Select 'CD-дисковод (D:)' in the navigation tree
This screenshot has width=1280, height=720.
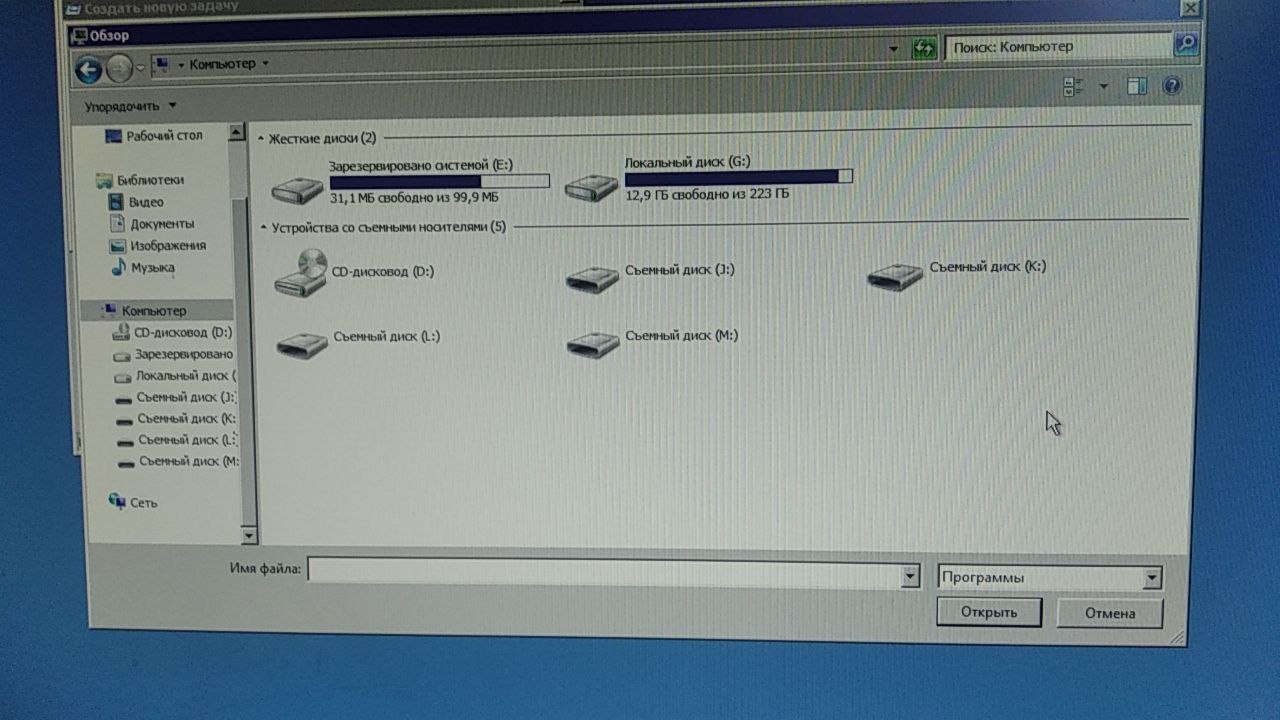(173, 332)
